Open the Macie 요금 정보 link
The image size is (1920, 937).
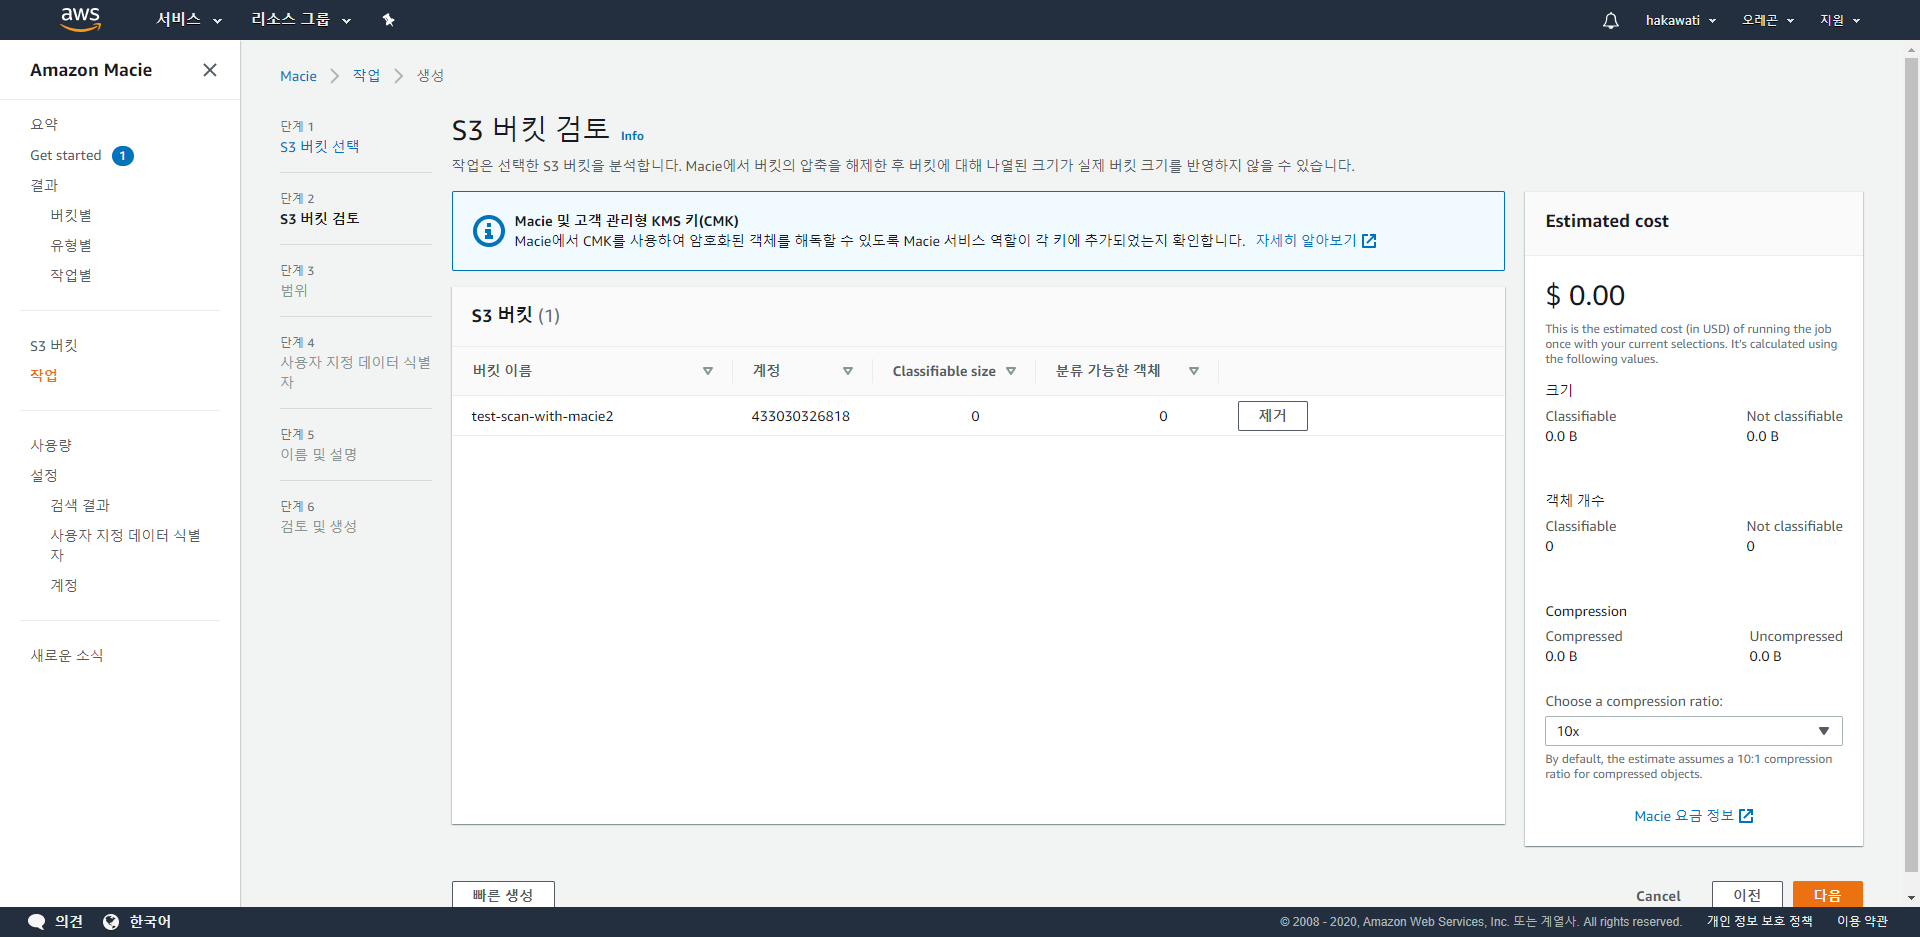click(1693, 816)
